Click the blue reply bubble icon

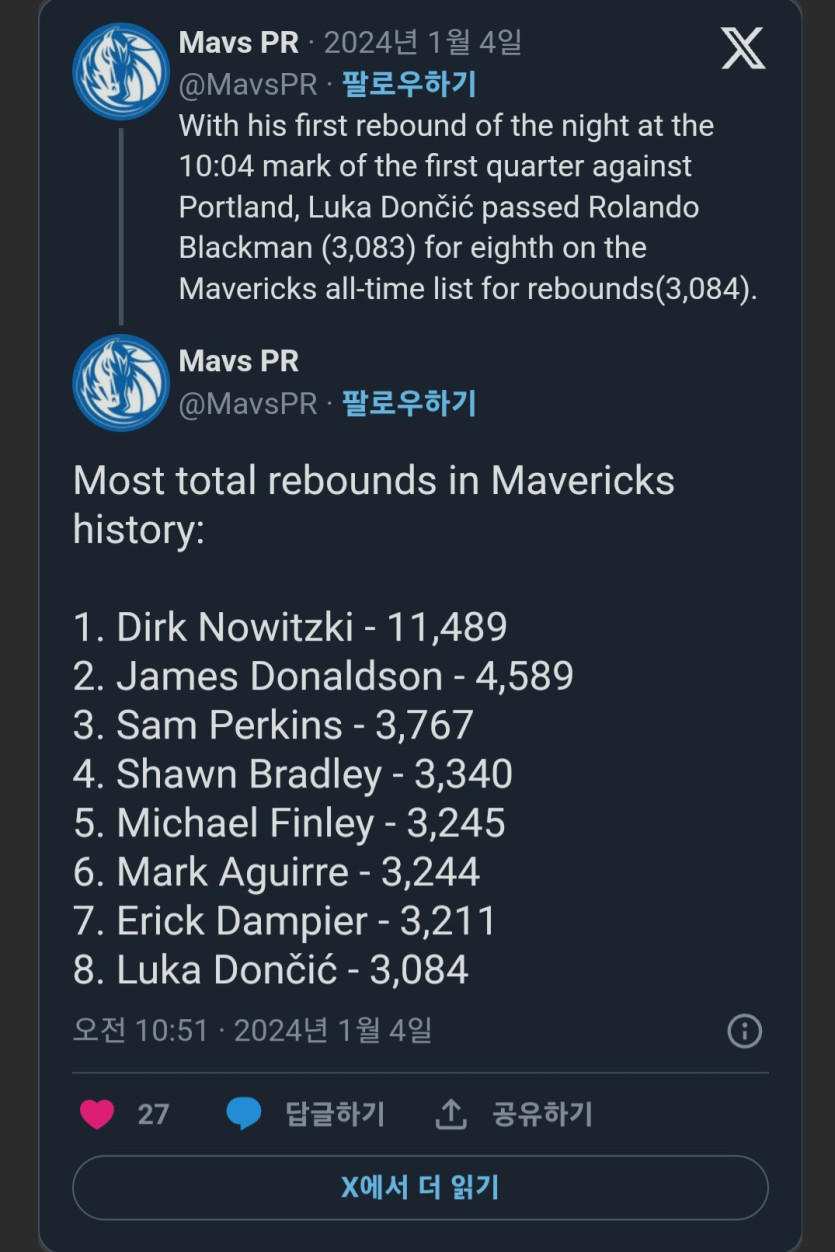point(243,1114)
